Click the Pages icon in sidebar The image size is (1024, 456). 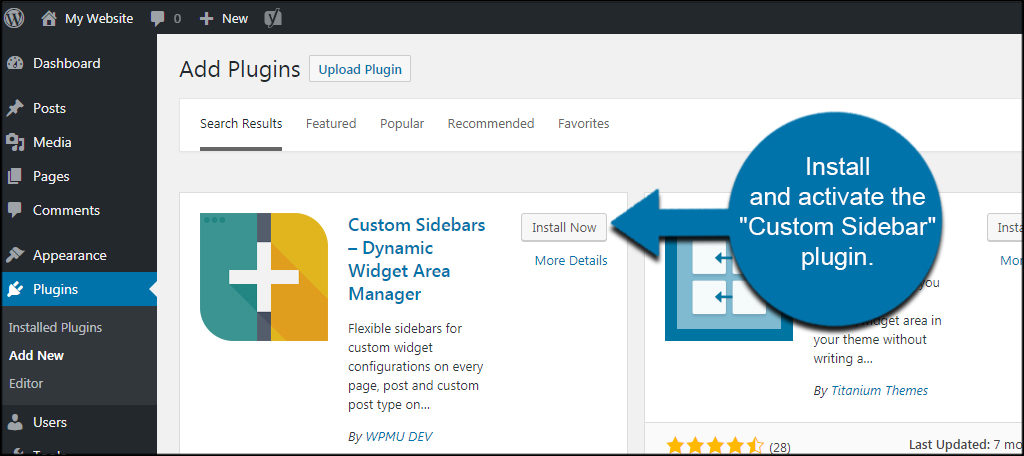coord(15,176)
